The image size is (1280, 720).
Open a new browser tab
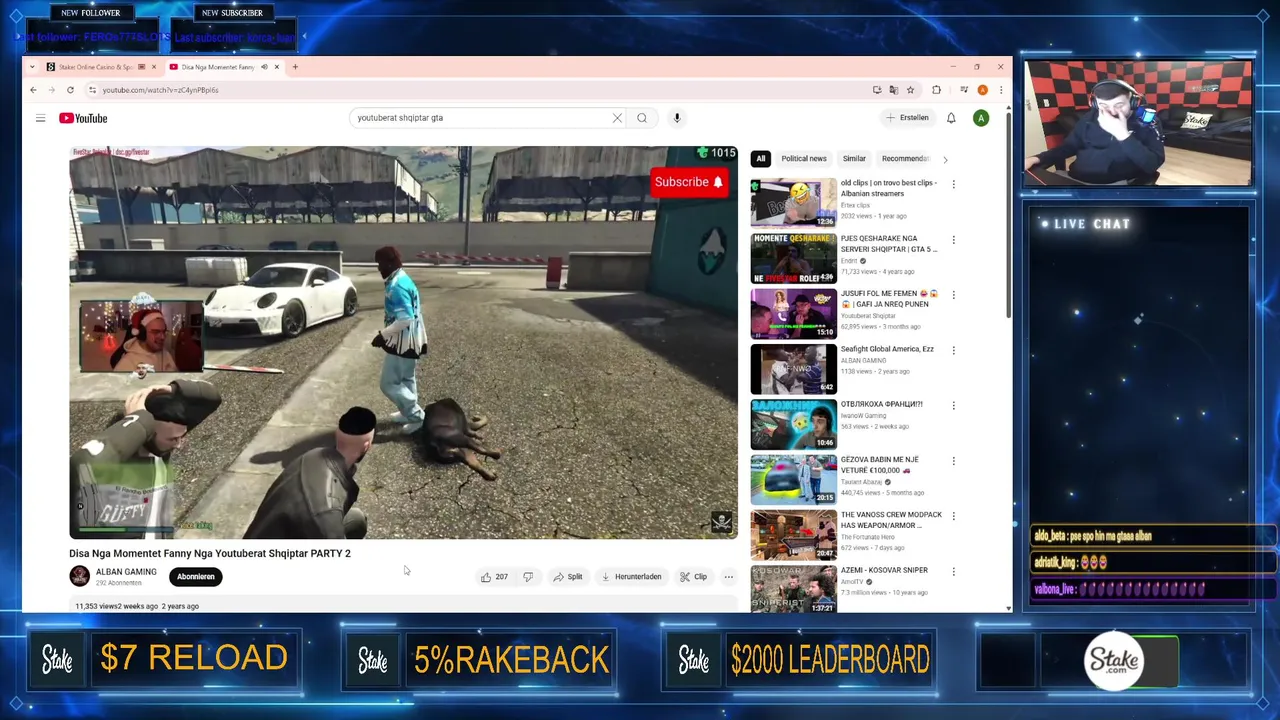pos(295,67)
